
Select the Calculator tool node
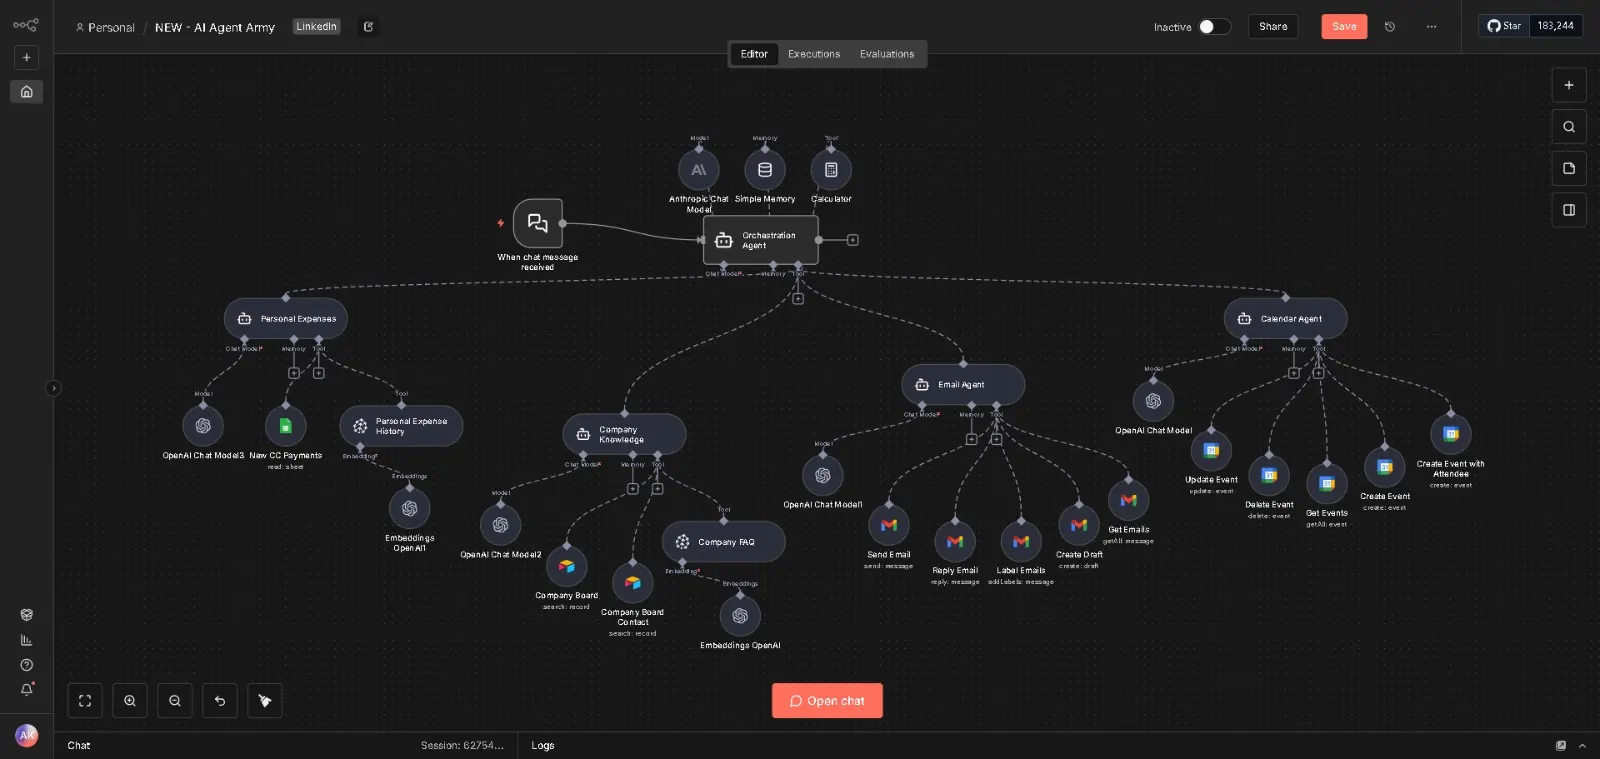tap(831, 170)
